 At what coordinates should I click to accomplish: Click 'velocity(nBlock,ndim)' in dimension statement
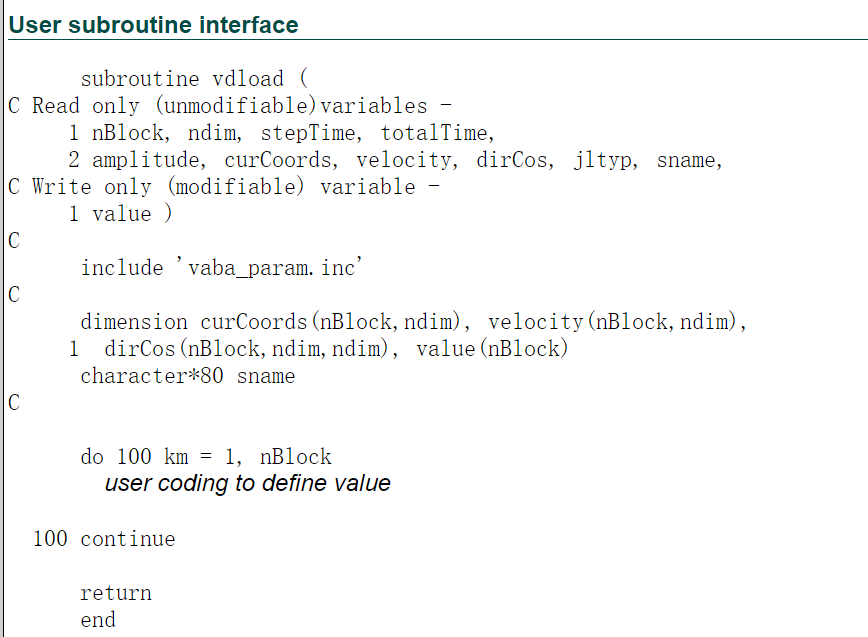click(x=617, y=322)
